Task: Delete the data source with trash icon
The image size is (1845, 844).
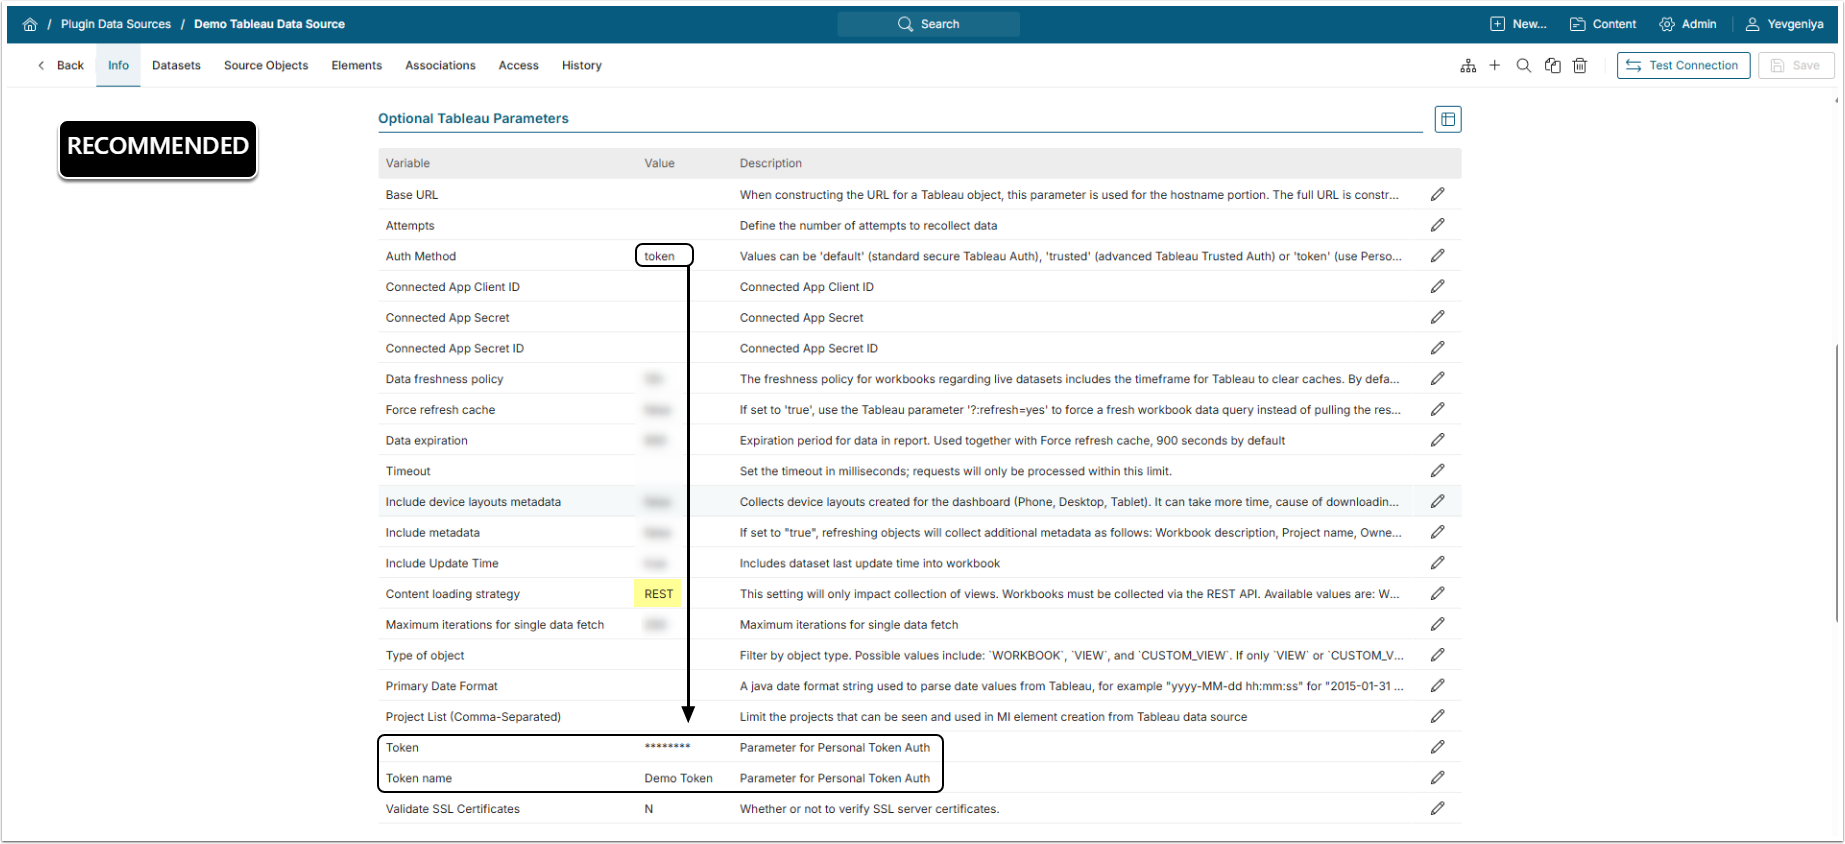Action: (1580, 66)
